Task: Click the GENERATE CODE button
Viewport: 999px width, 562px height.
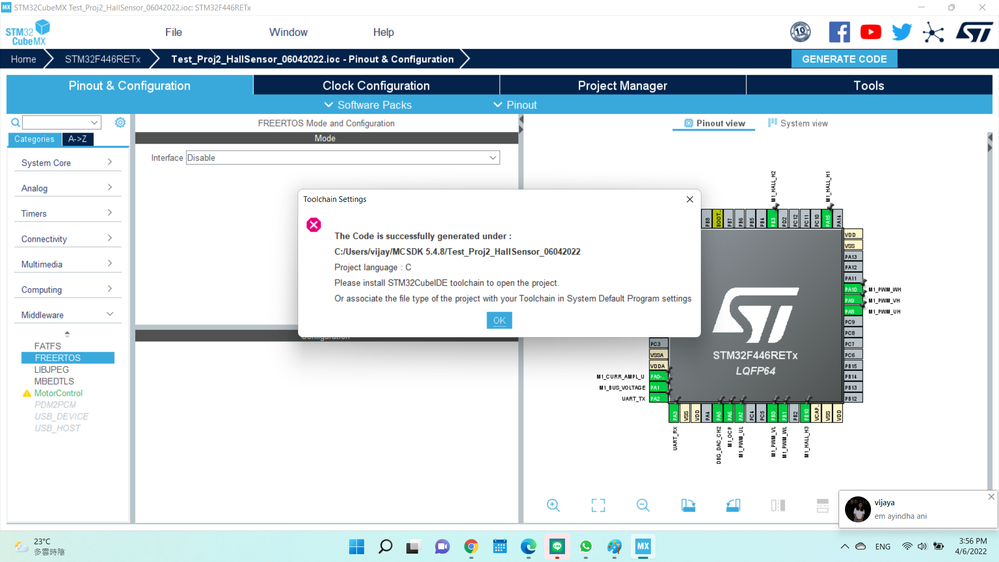Action: click(x=844, y=59)
